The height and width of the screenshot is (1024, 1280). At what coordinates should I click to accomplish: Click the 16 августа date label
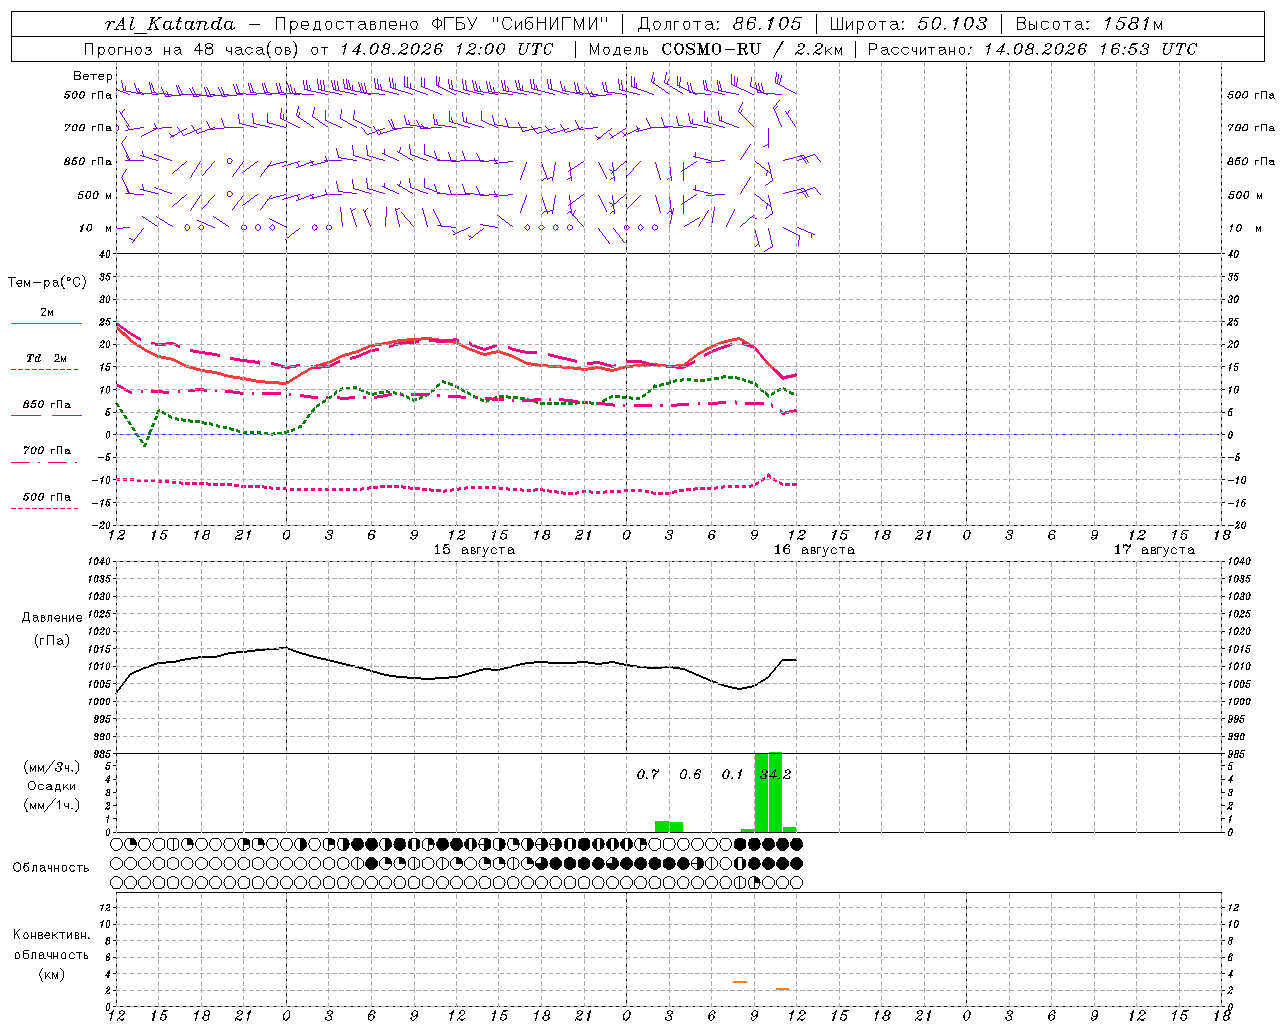pyautogui.click(x=814, y=550)
